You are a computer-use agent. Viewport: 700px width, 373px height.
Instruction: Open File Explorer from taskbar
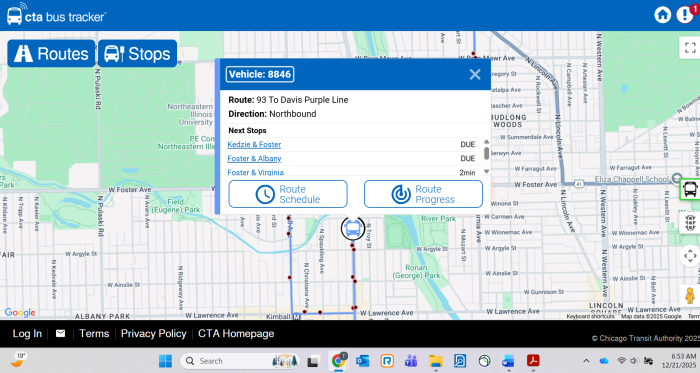[x=436, y=361]
